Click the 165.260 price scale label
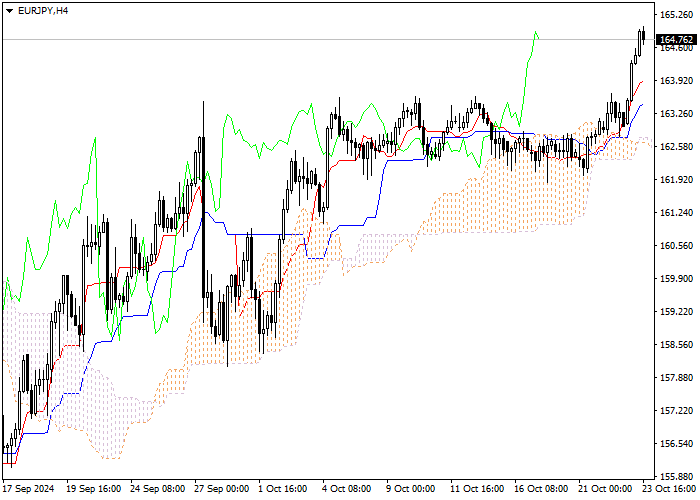700x500 pixels. point(676,15)
